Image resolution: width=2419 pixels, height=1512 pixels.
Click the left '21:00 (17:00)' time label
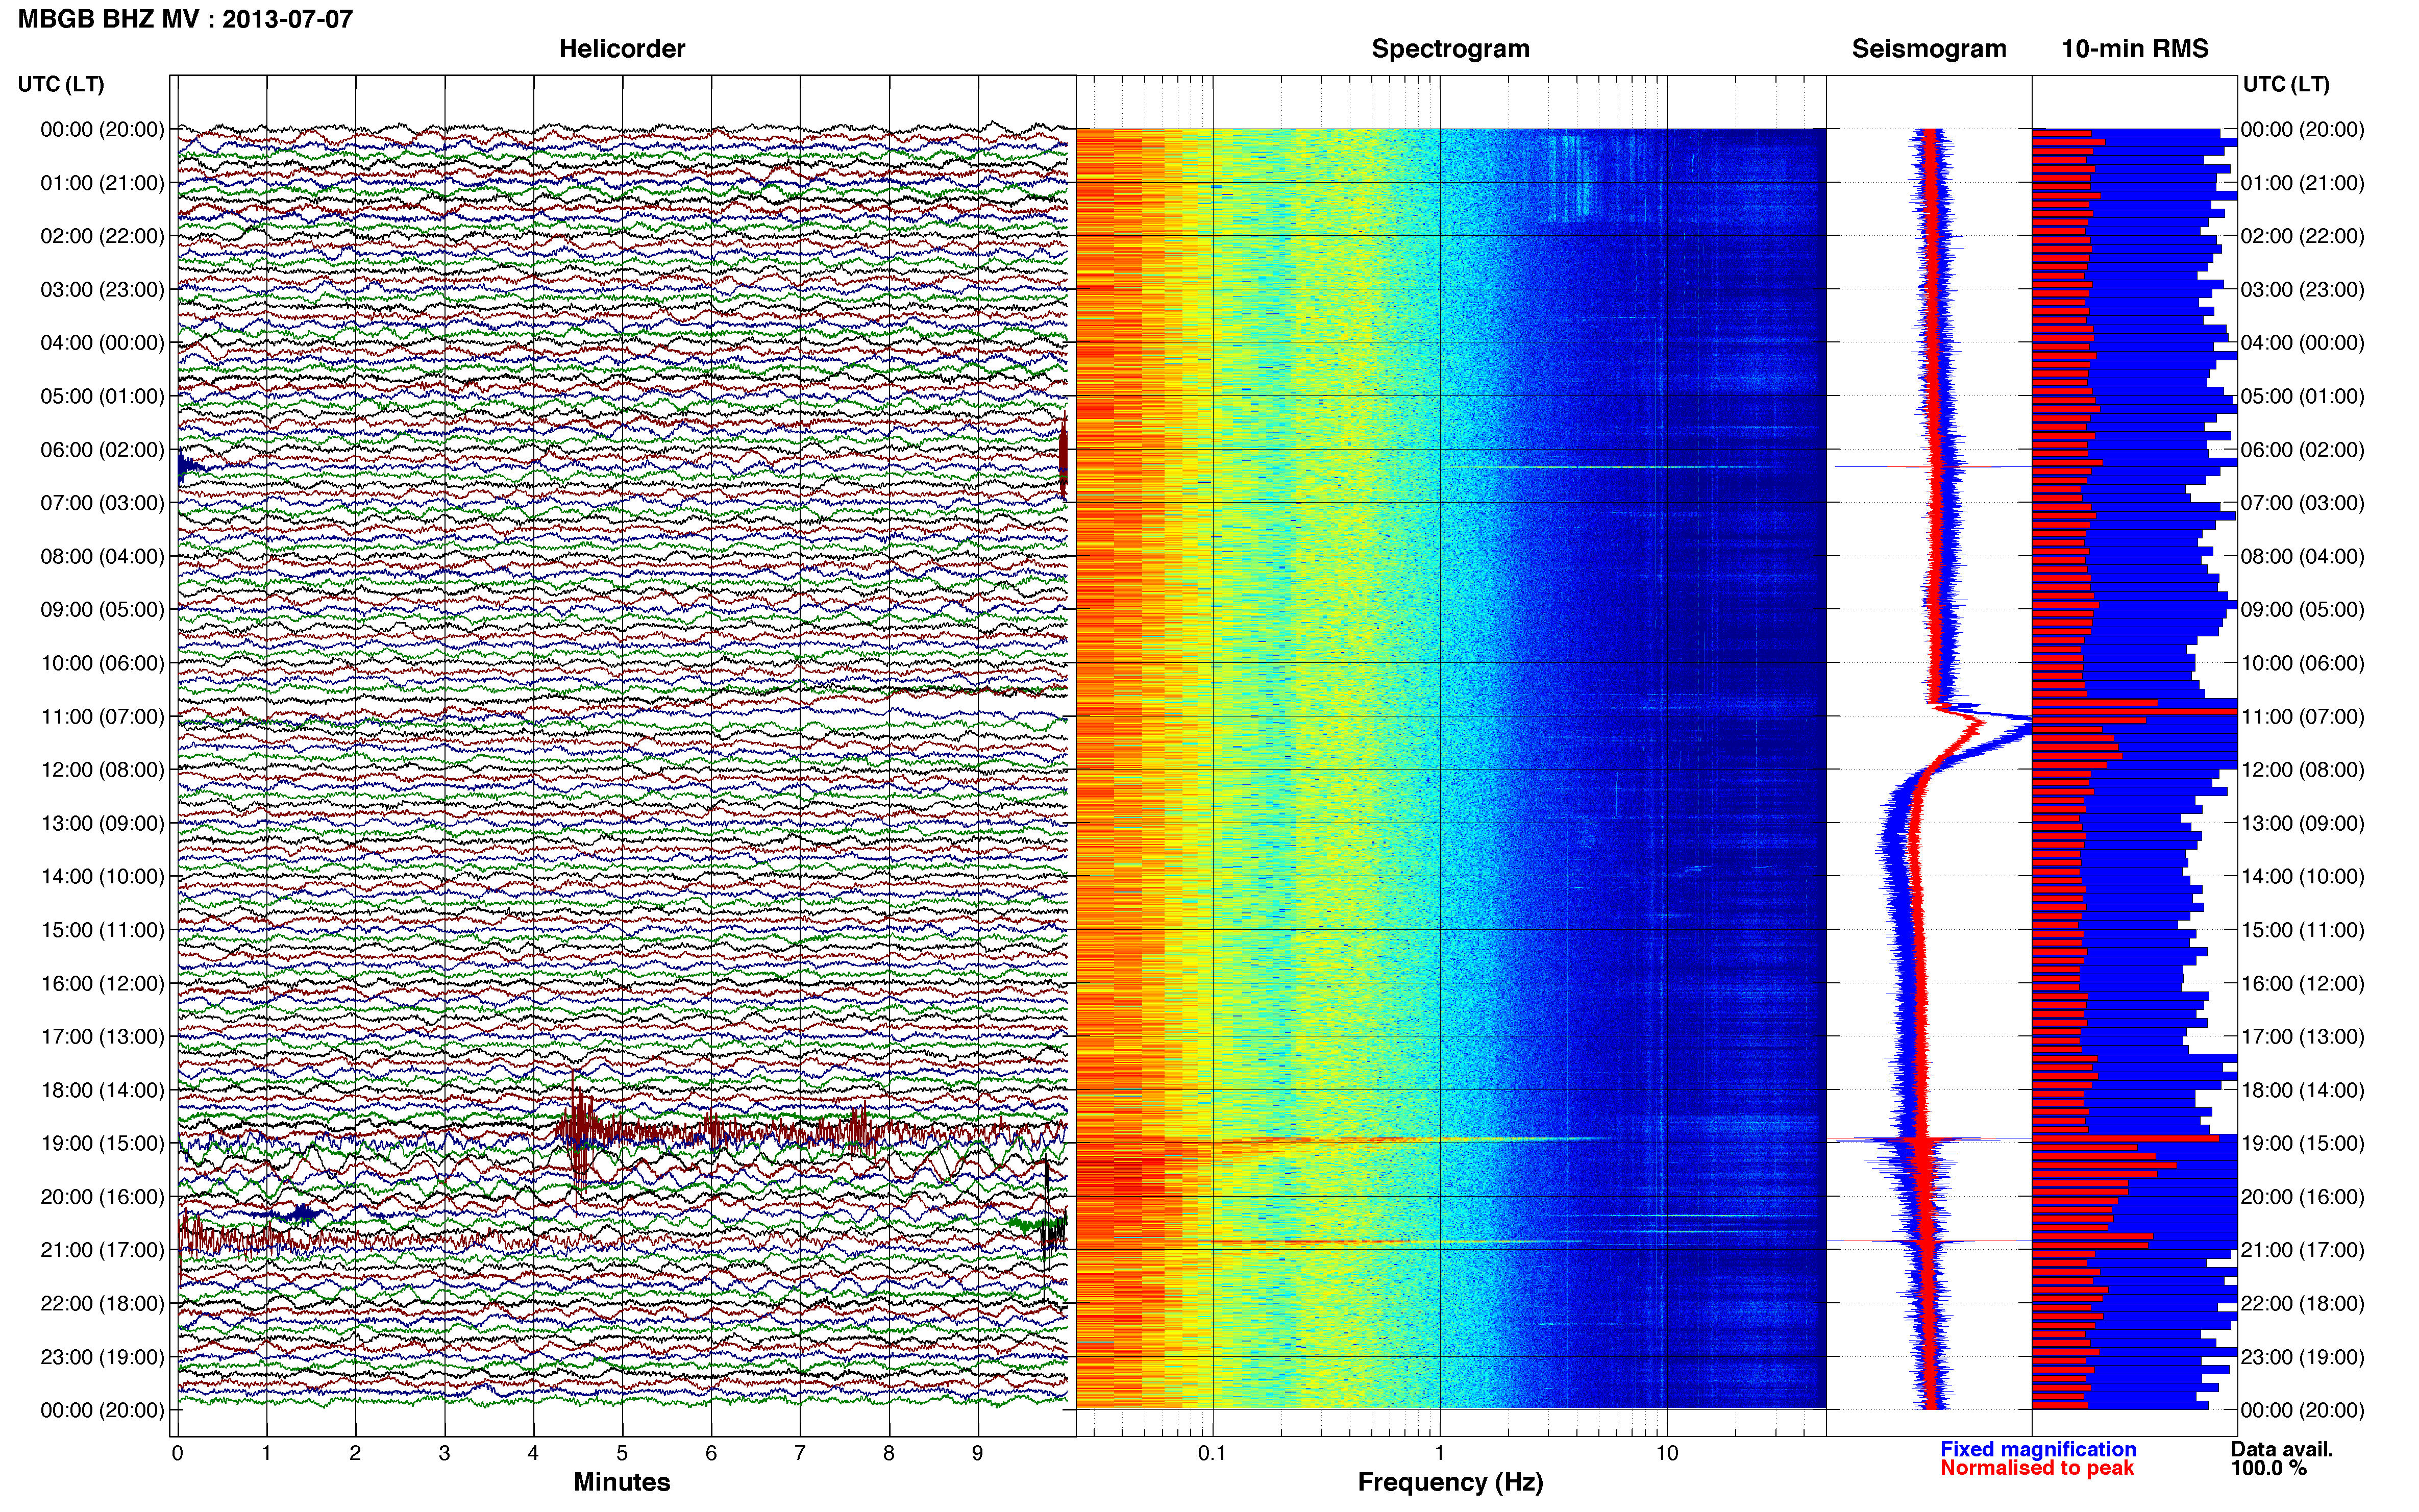pyautogui.click(x=102, y=1250)
